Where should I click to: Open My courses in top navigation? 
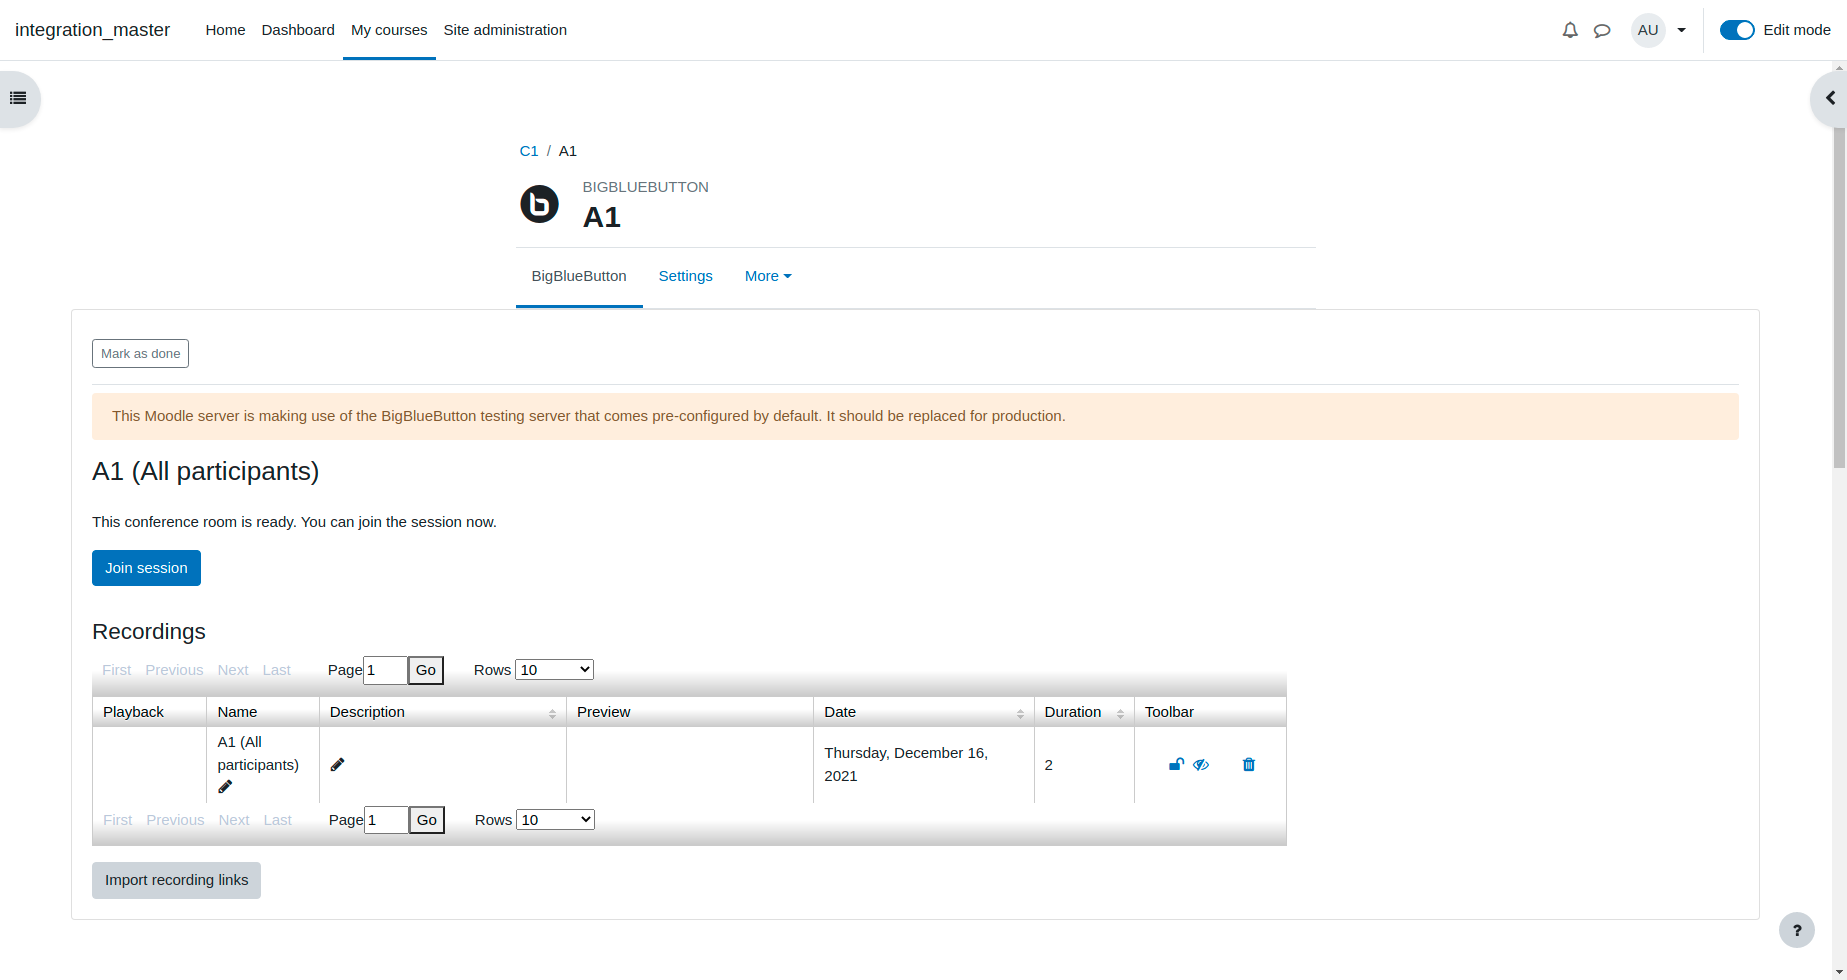click(x=389, y=30)
